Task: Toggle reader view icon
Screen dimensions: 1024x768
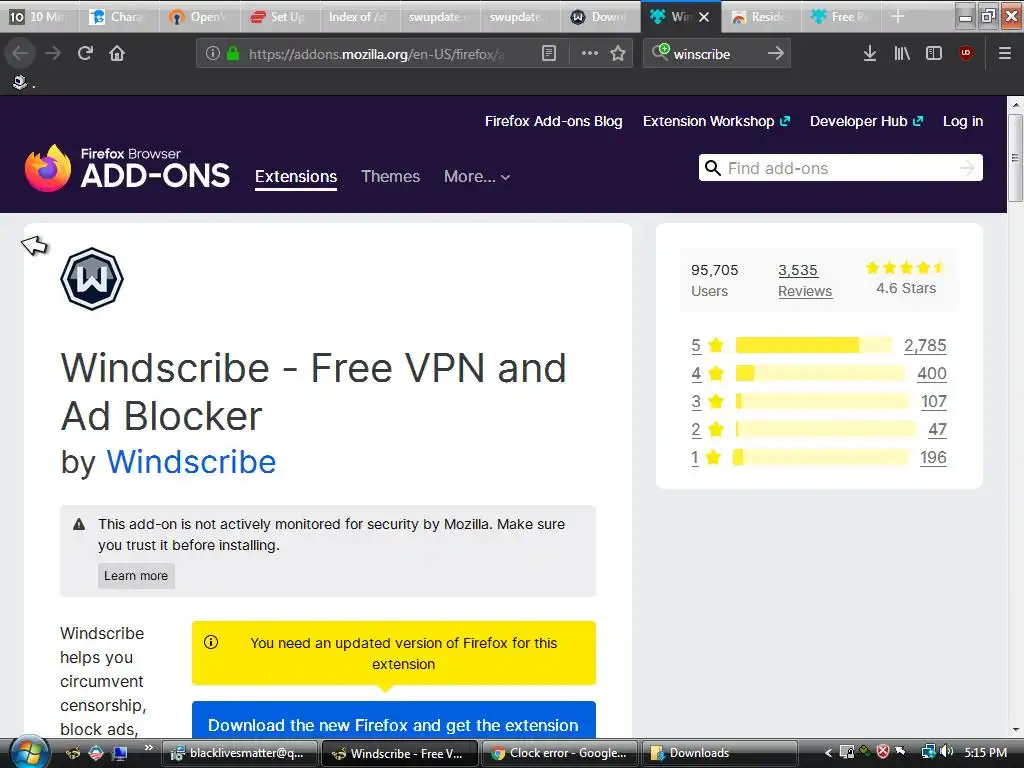Action: pos(549,53)
